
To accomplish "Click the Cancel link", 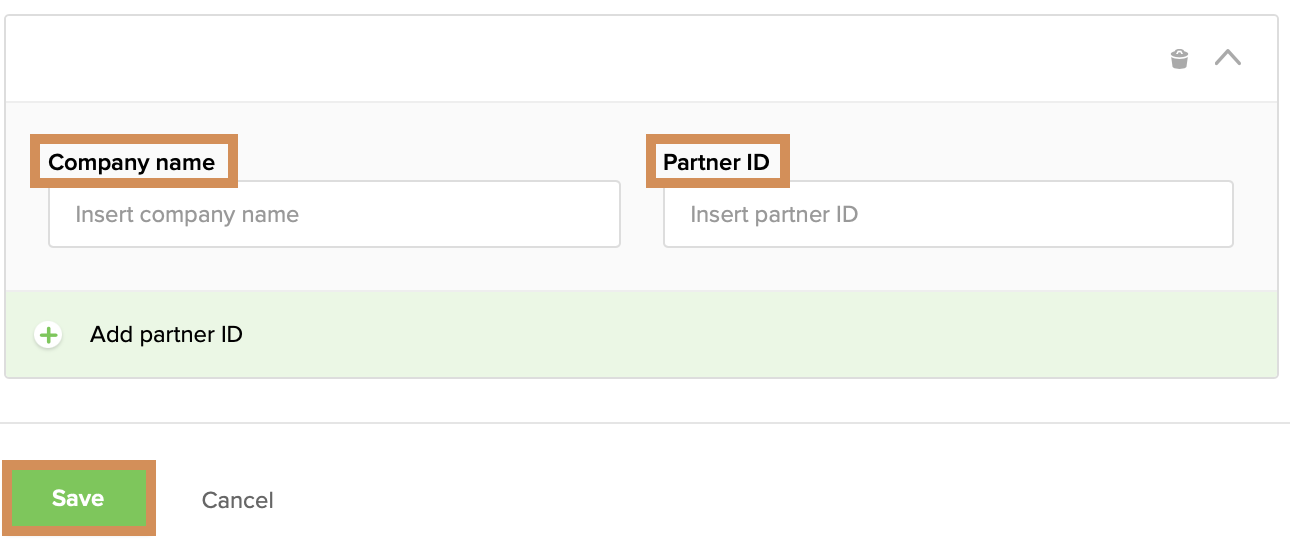I will [x=237, y=500].
